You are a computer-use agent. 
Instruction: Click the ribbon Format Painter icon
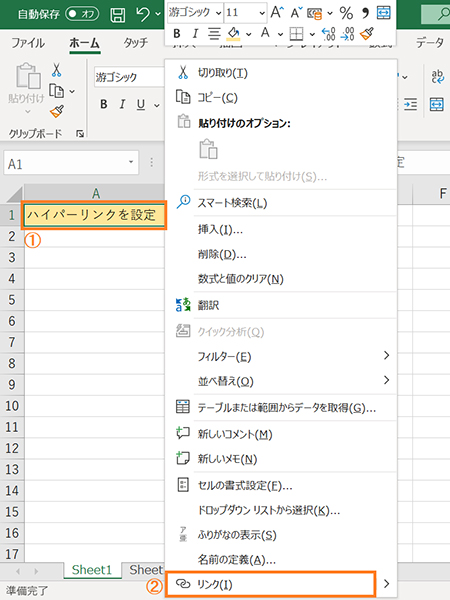57,111
